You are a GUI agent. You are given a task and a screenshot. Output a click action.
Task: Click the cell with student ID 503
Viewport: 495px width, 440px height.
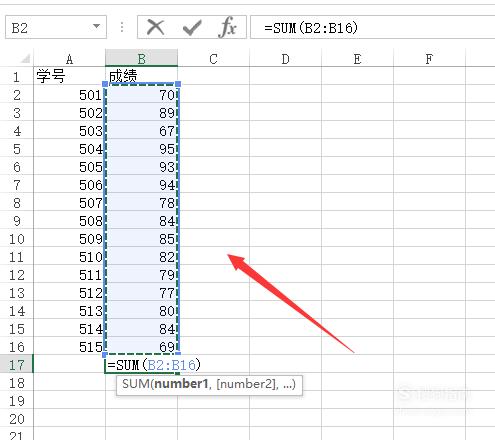(x=69, y=131)
